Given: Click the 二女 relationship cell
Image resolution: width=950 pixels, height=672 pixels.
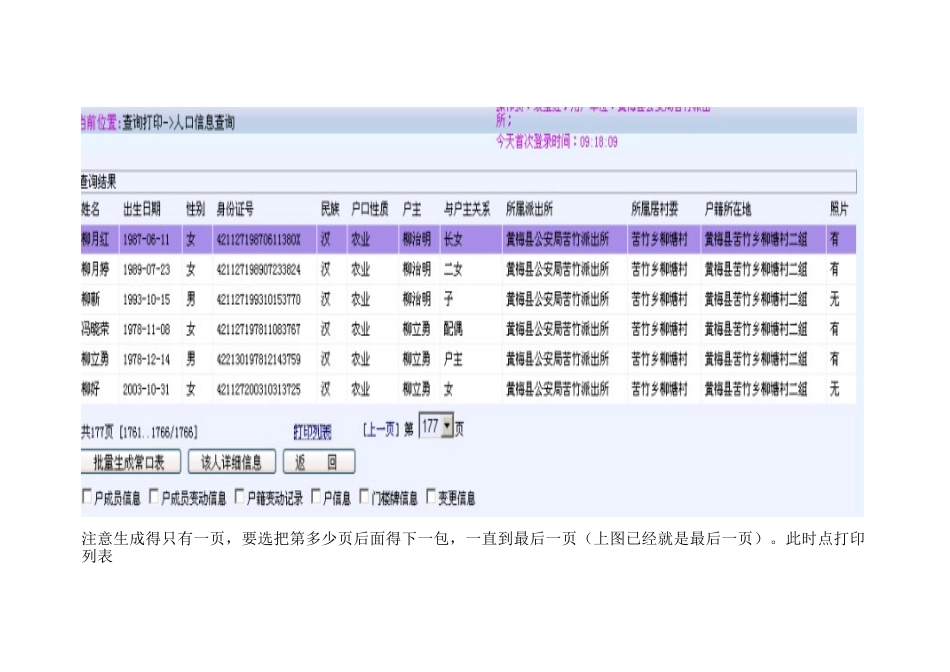Looking at the screenshot, I should pyautogui.click(x=453, y=269).
